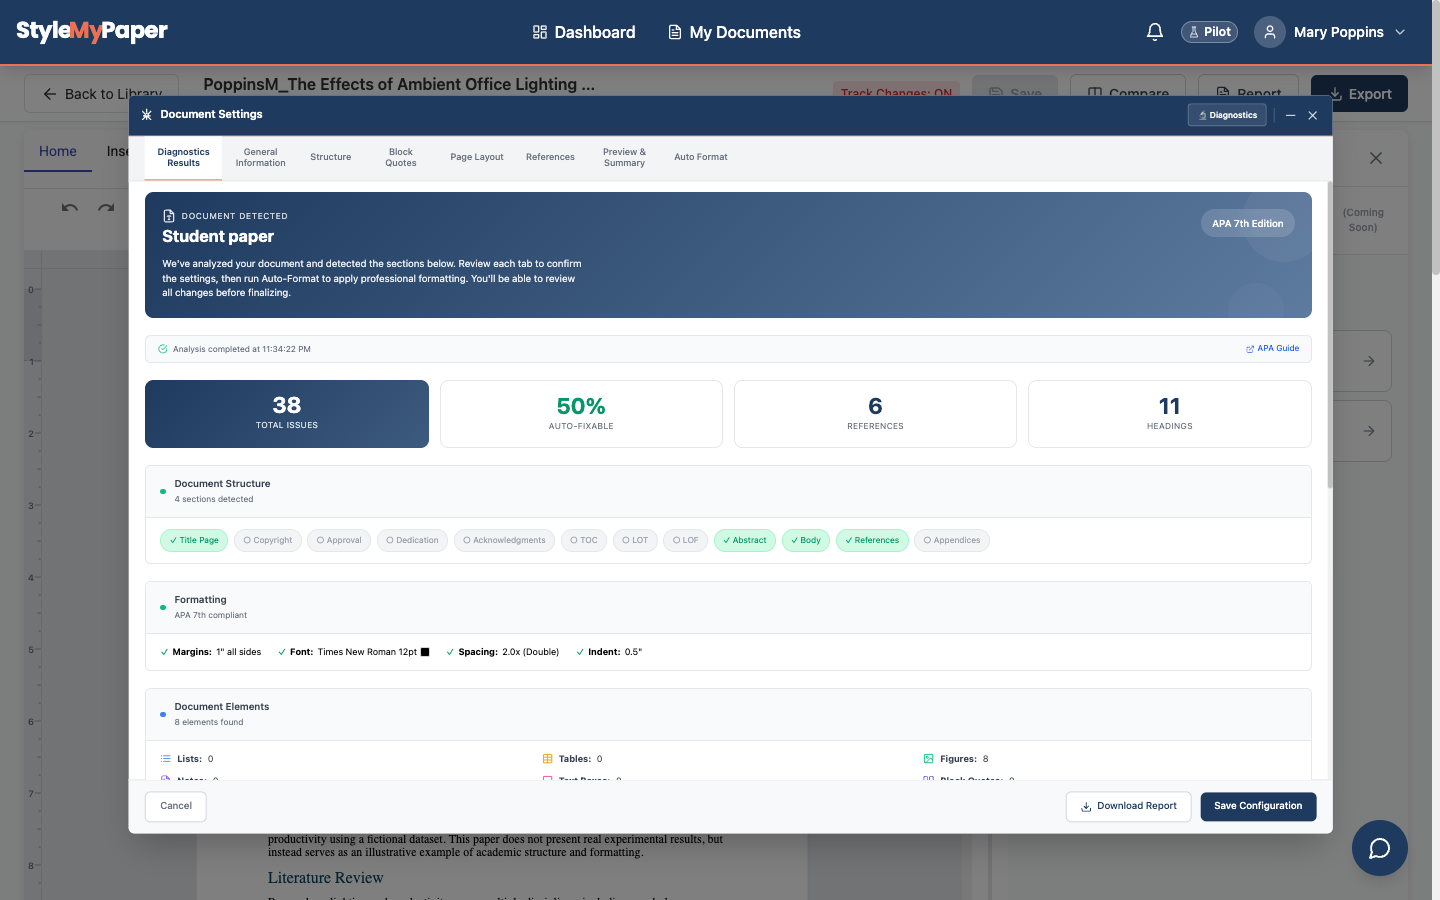Click Back to Library button
Image resolution: width=1440 pixels, height=900 pixels.
pyautogui.click(x=101, y=94)
